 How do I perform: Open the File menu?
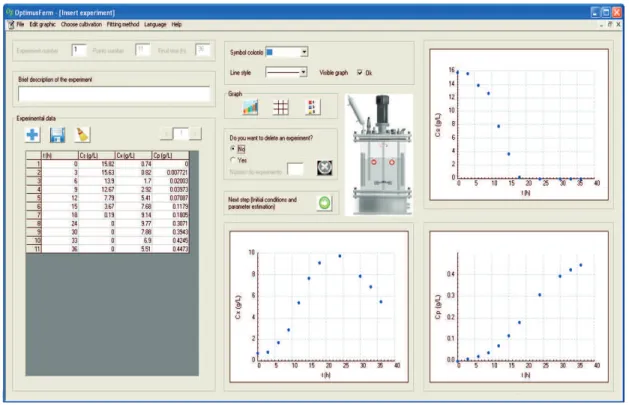[x=20, y=24]
